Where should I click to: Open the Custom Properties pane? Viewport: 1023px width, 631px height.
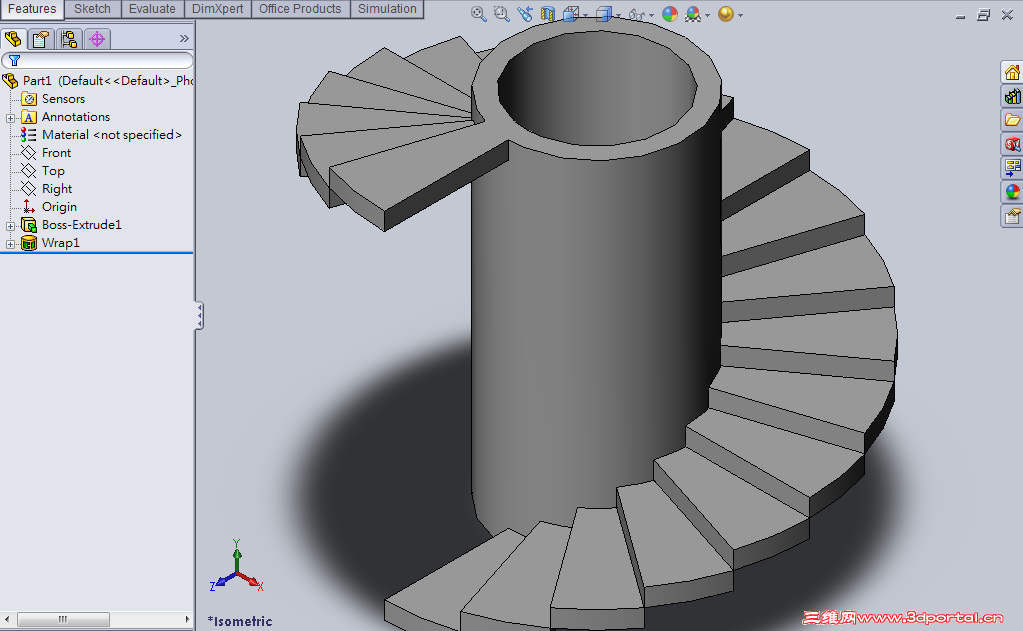click(1012, 216)
